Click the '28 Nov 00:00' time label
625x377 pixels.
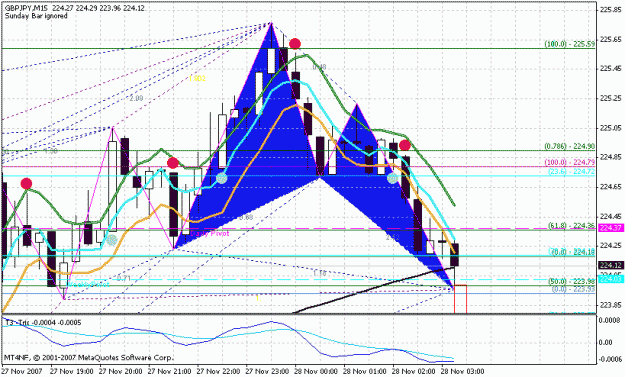pos(316,371)
